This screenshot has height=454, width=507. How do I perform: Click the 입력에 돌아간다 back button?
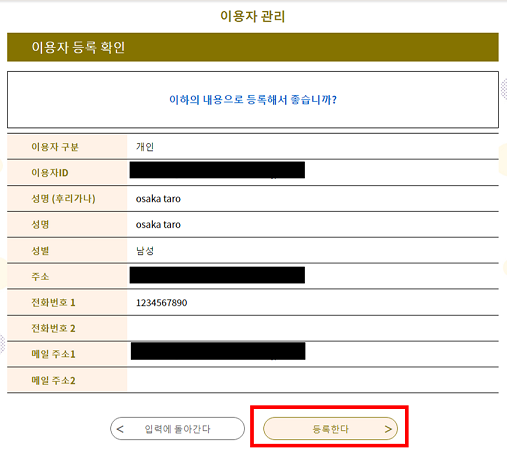pos(177,429)
